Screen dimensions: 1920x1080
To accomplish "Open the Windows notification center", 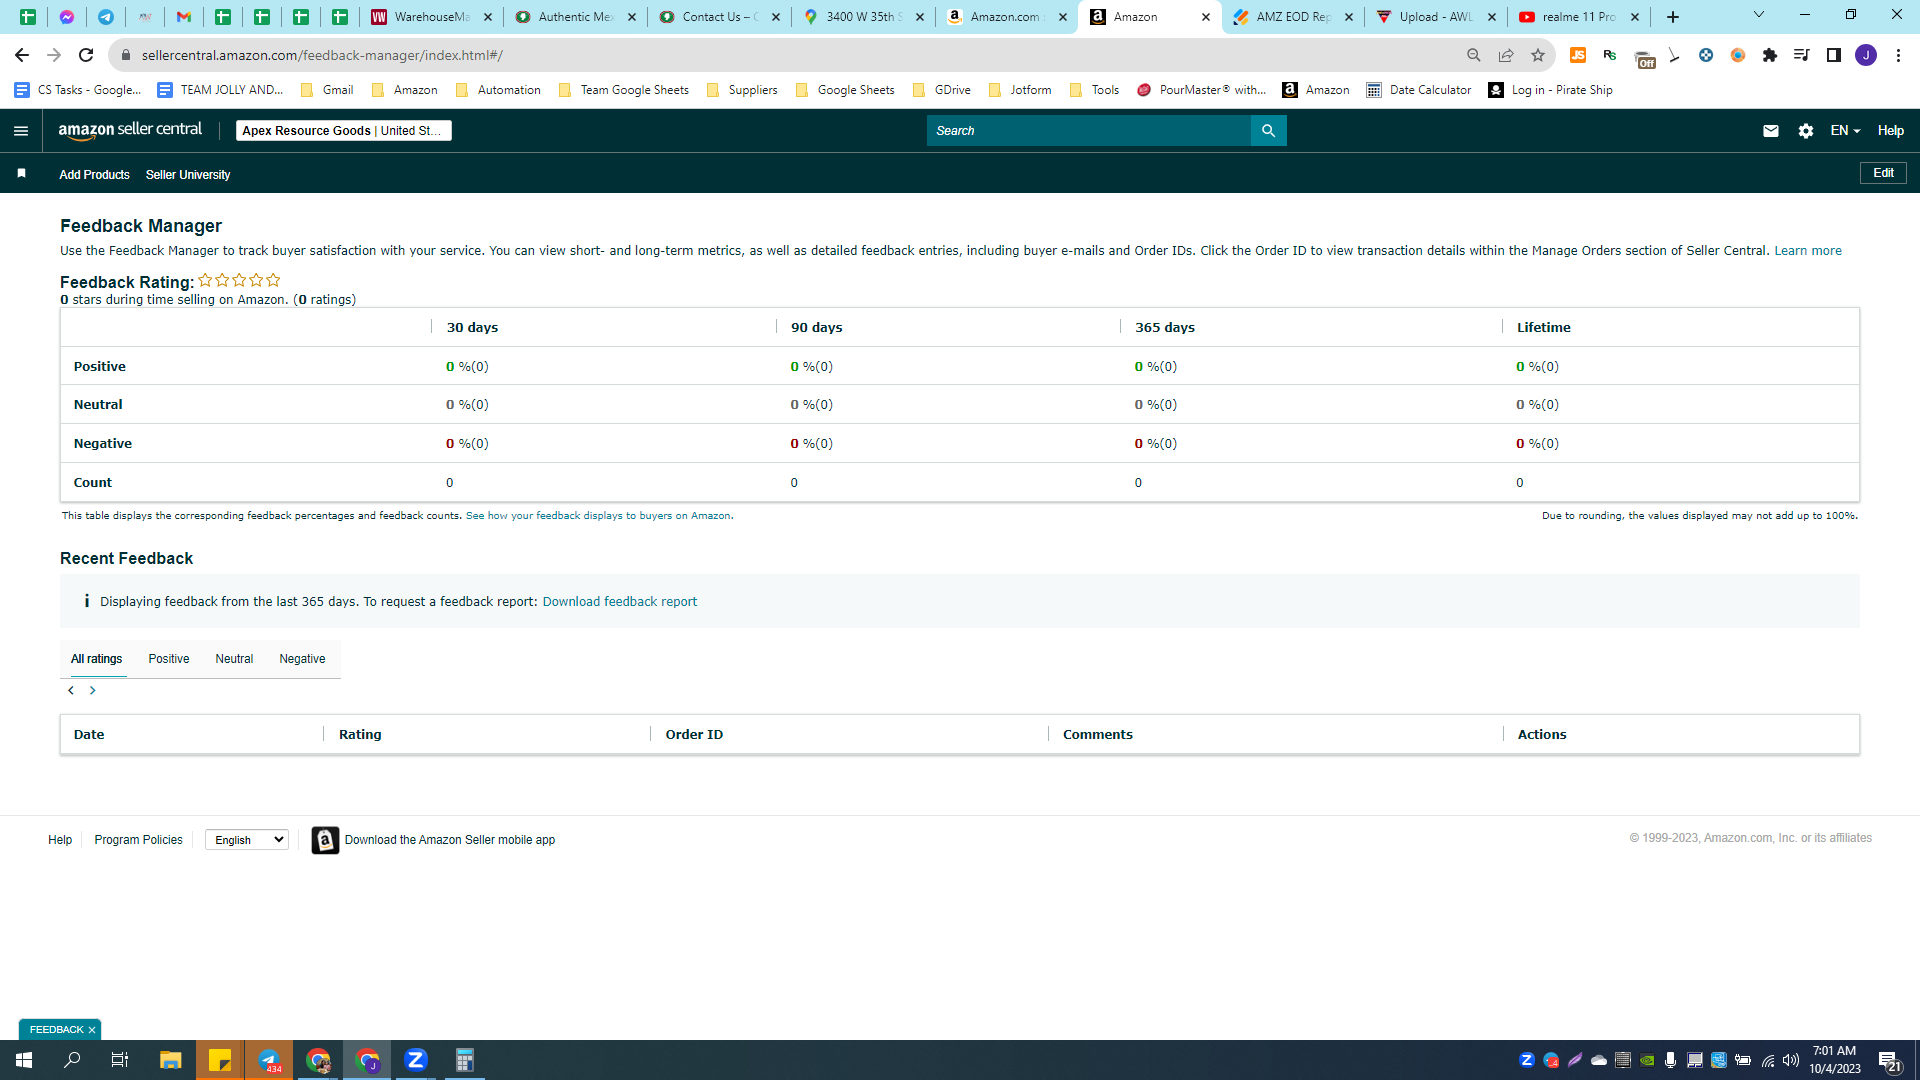I will [1890, 1060].
